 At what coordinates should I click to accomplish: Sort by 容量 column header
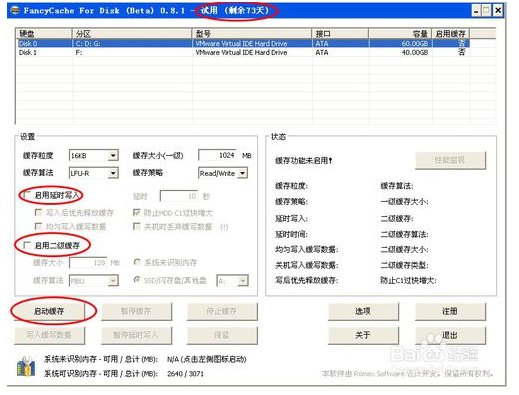click(x=400, y=34)
